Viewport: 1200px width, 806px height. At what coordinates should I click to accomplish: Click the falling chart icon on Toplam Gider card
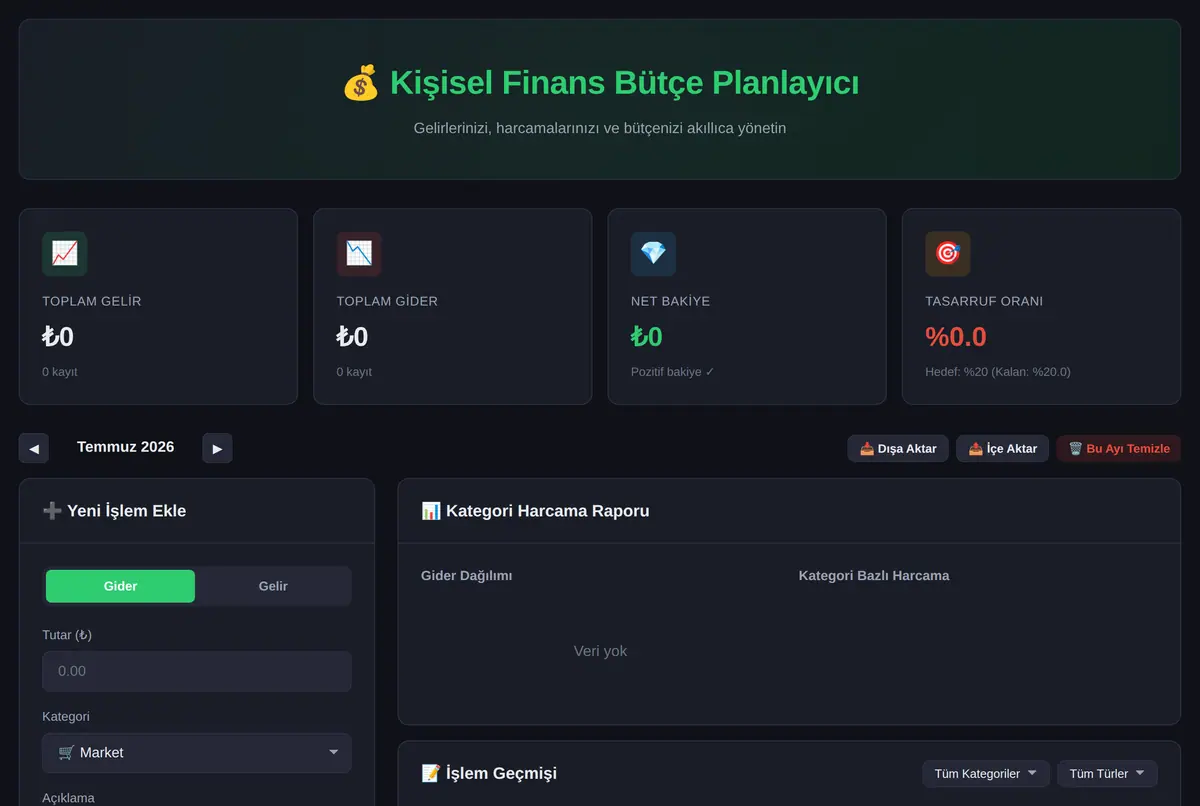point(359,254)
